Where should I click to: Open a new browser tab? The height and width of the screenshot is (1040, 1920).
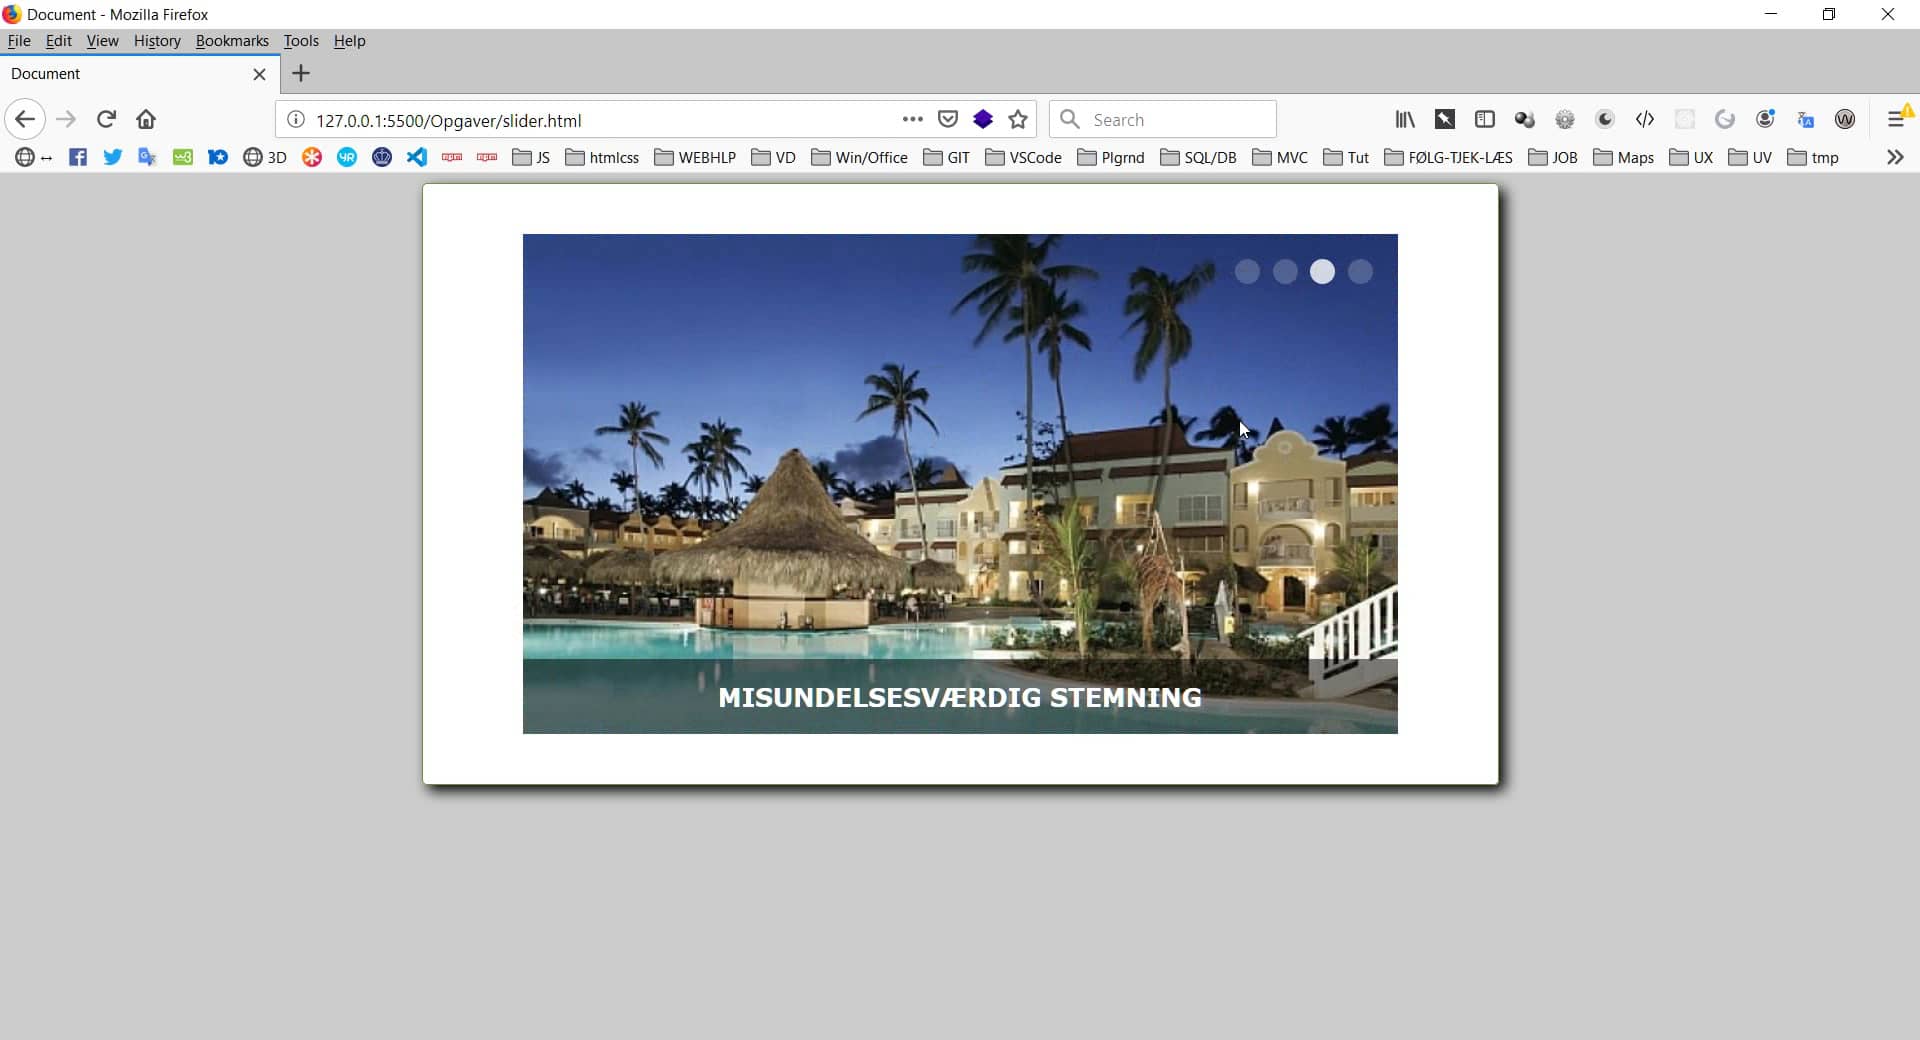[x=301, y=74]
